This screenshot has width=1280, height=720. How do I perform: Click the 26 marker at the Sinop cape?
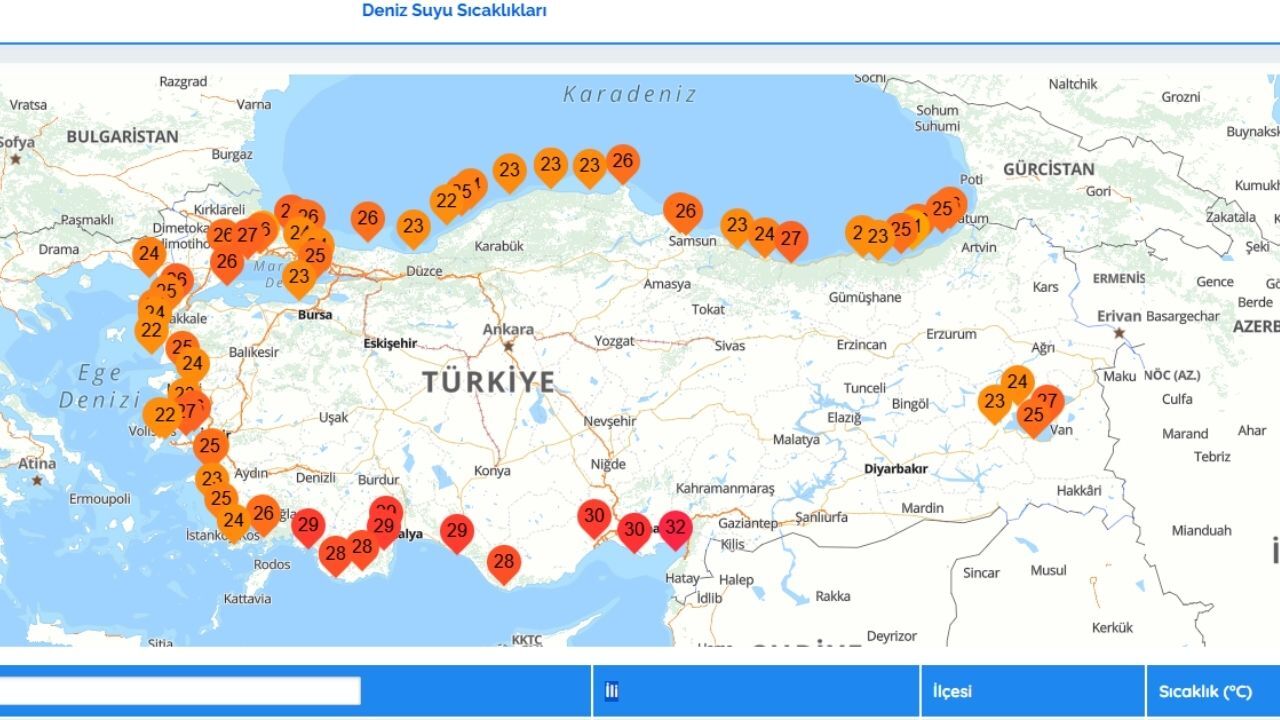click(x=622, y=162)
